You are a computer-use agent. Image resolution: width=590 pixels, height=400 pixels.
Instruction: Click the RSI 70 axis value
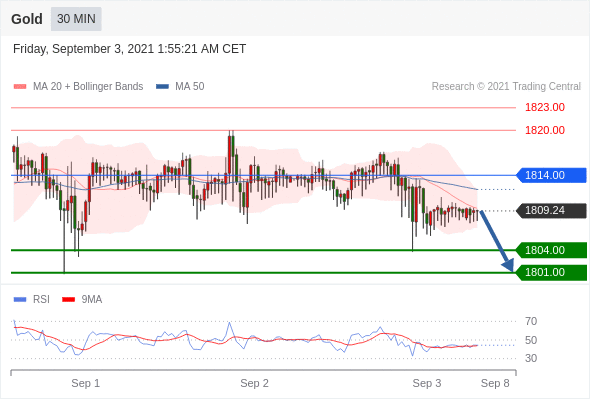531,321
